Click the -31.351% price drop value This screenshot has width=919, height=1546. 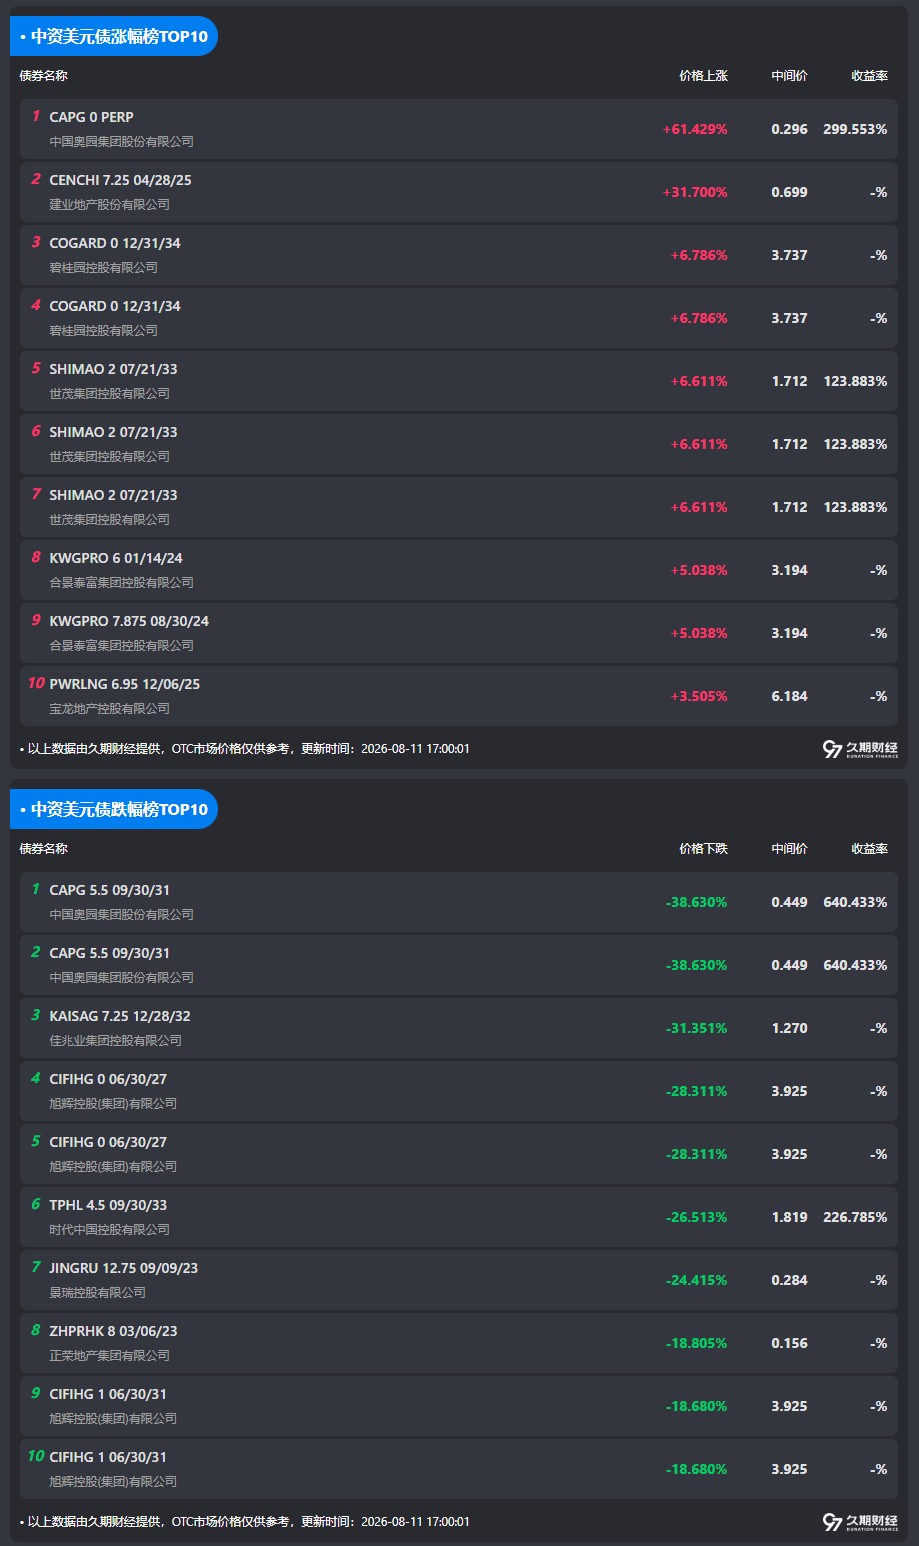pos(696,1028)
